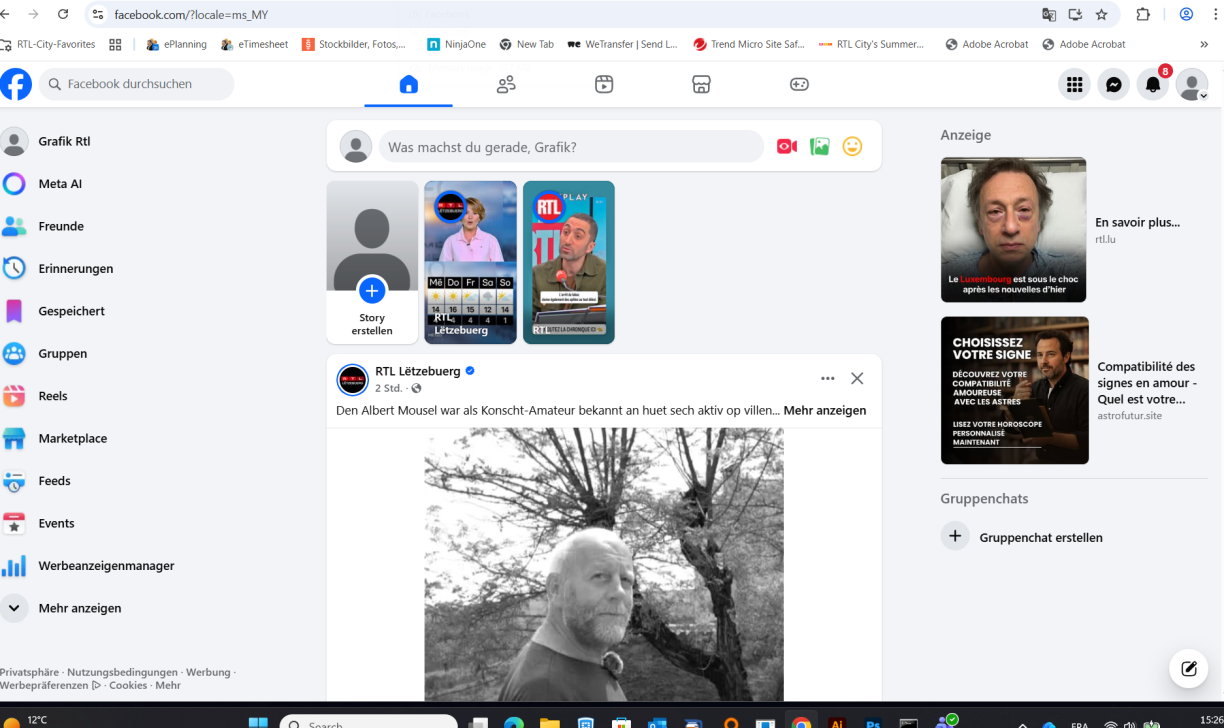The height and width of the screenshot is (728, 1224).
Task: Open the three-dots menu on RTL Lëtzebuerg's post
Action: [x=827, y=378]
